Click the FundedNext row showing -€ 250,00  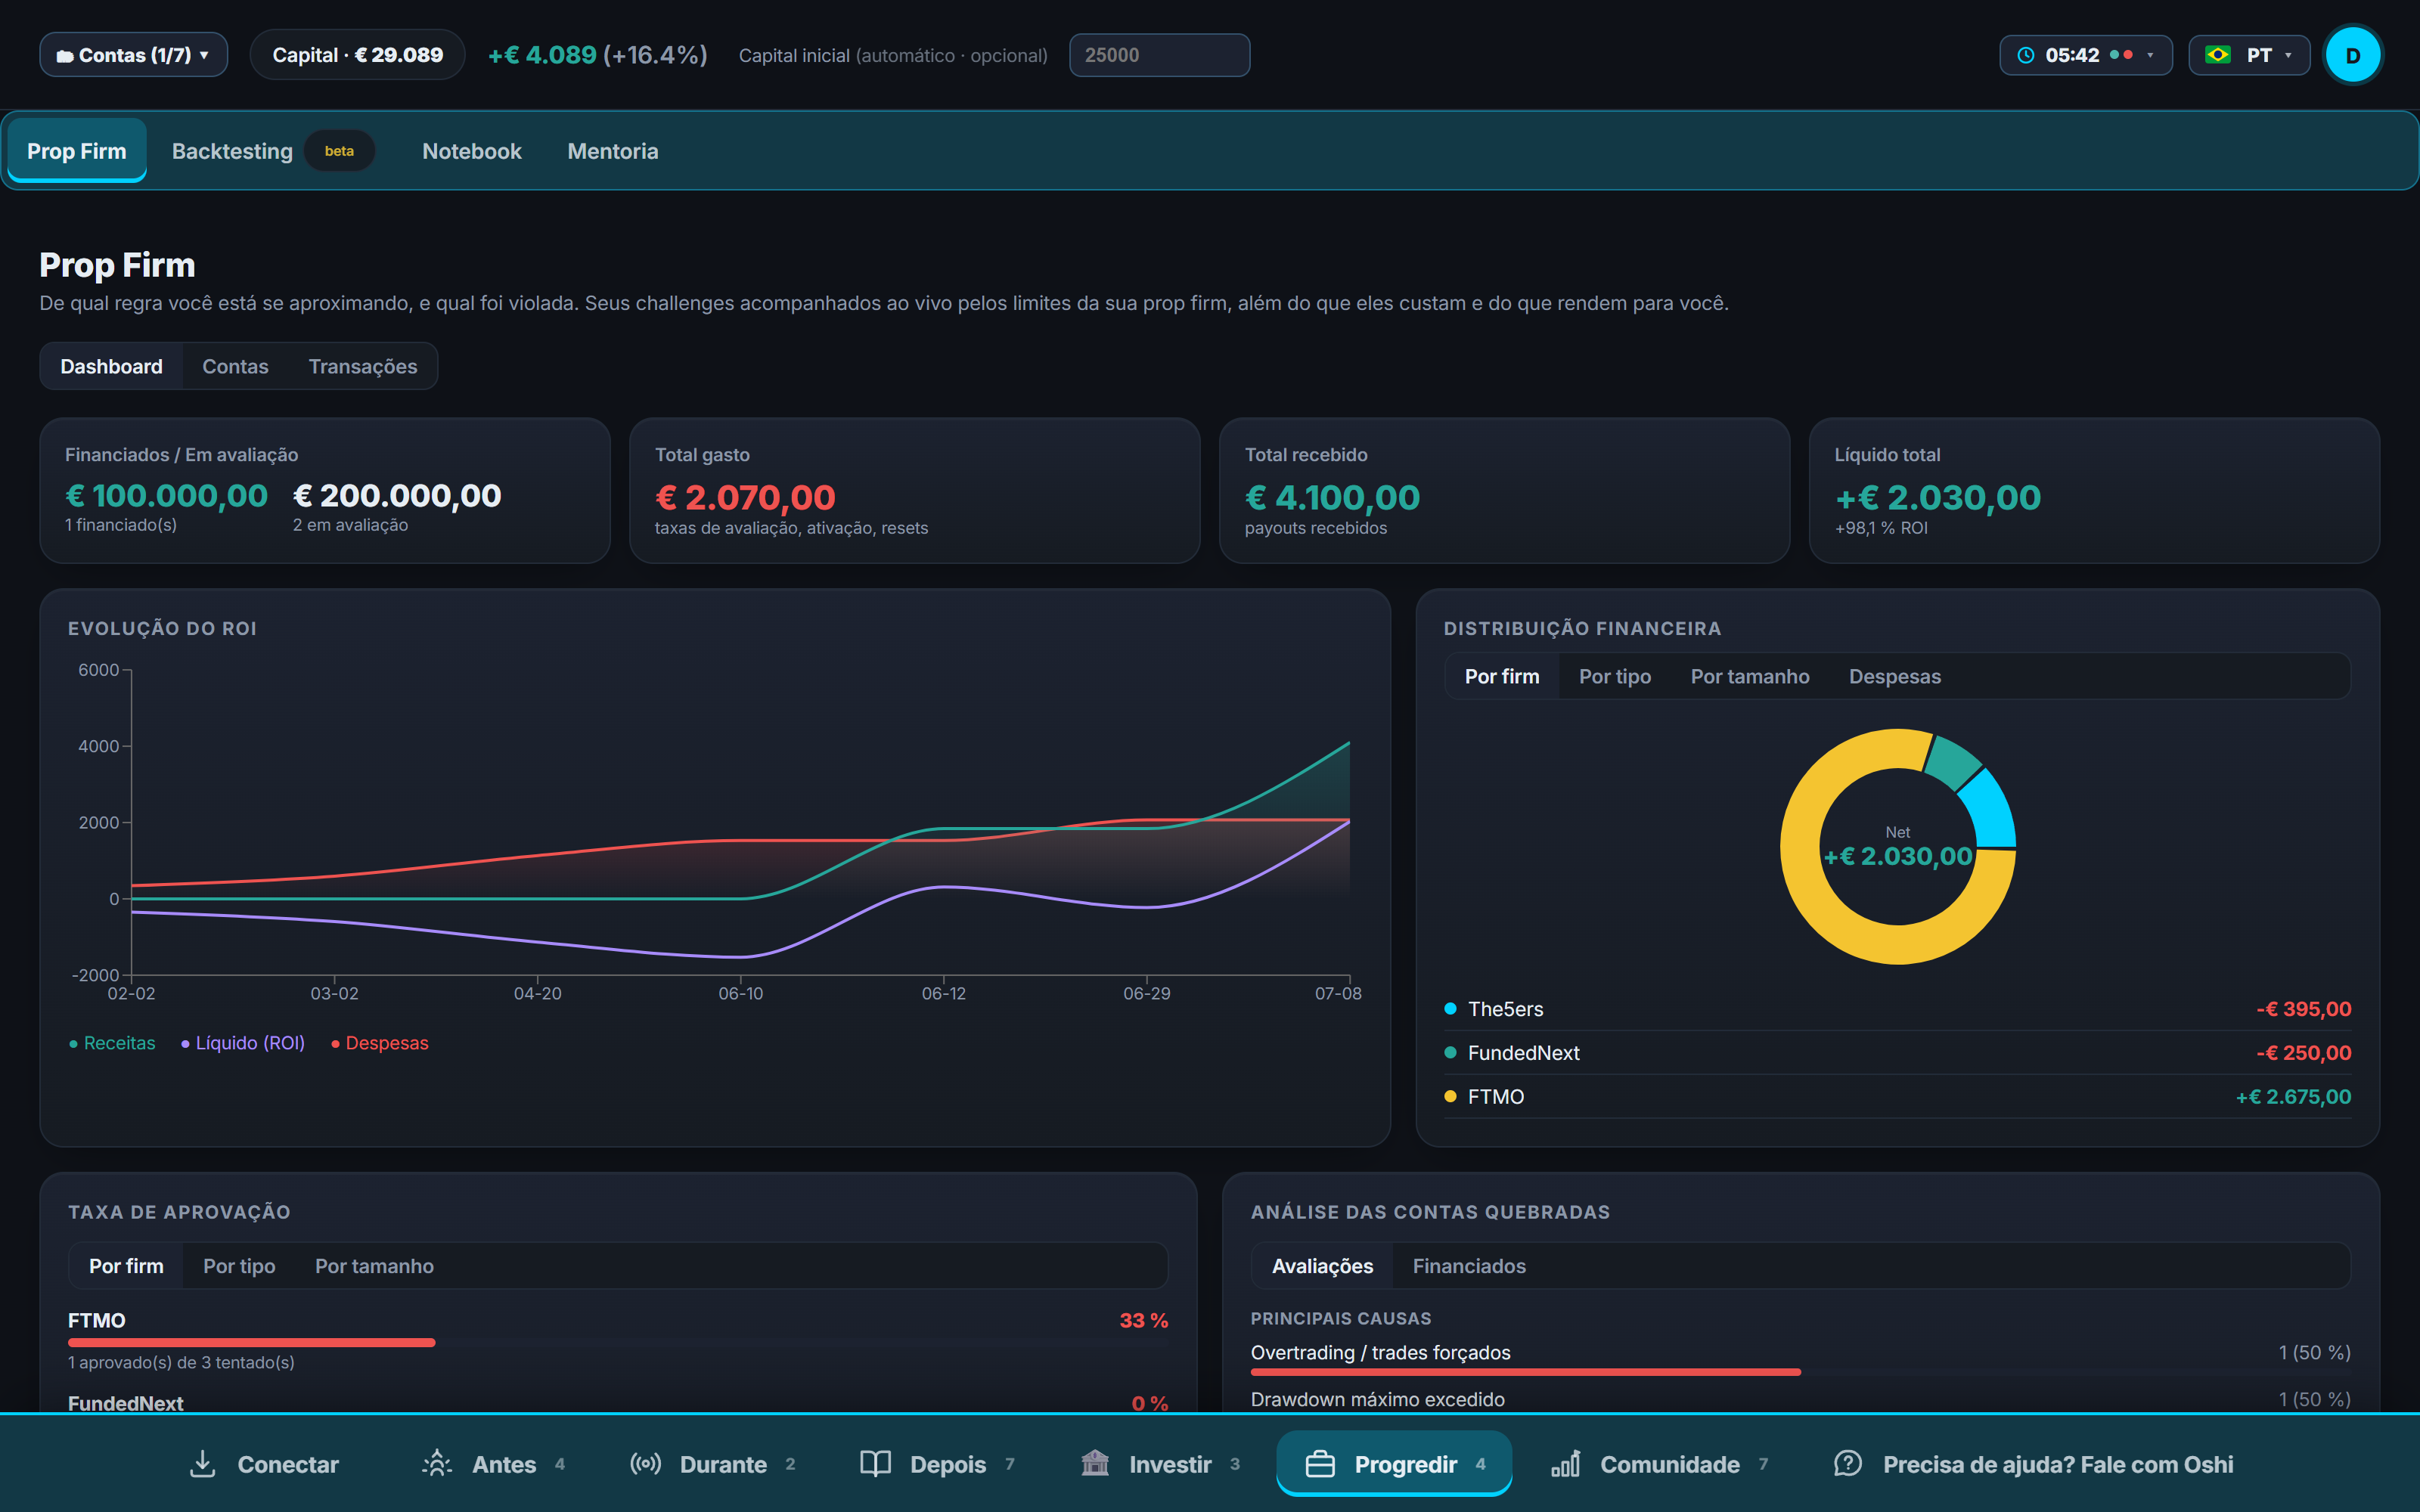tap(1897, 1053)
